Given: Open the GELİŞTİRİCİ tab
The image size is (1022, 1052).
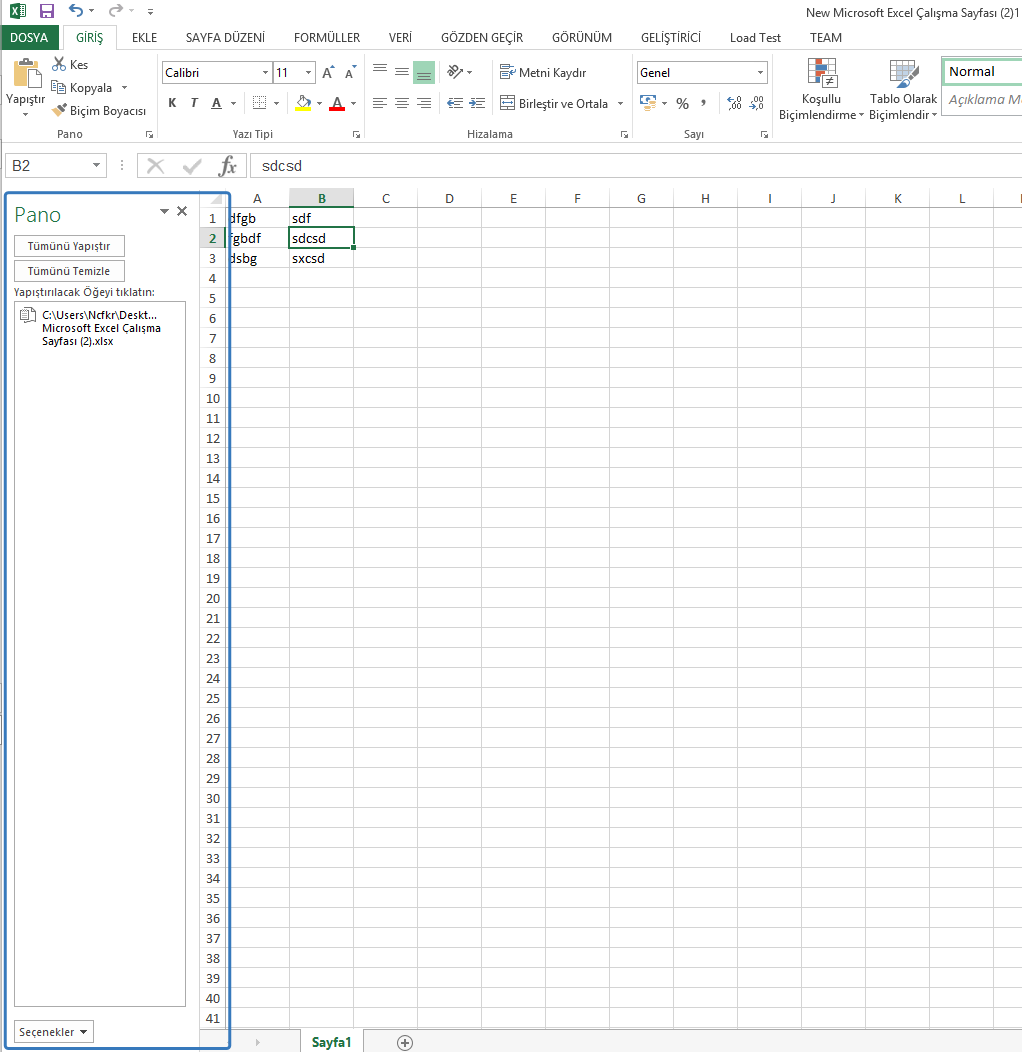Looking at the screenshot, I should [x=670, y=38].
